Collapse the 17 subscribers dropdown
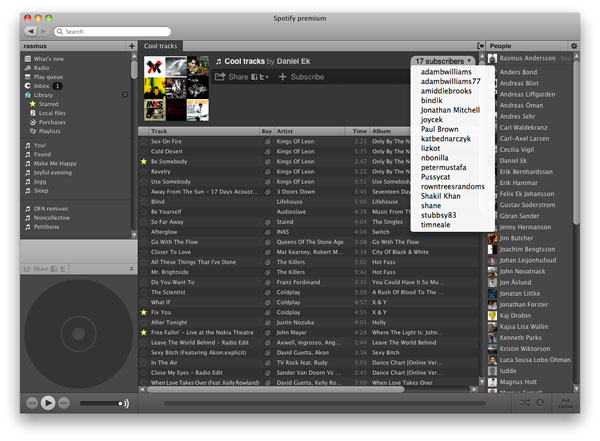The image size is (600, 441). click(443, 61)
